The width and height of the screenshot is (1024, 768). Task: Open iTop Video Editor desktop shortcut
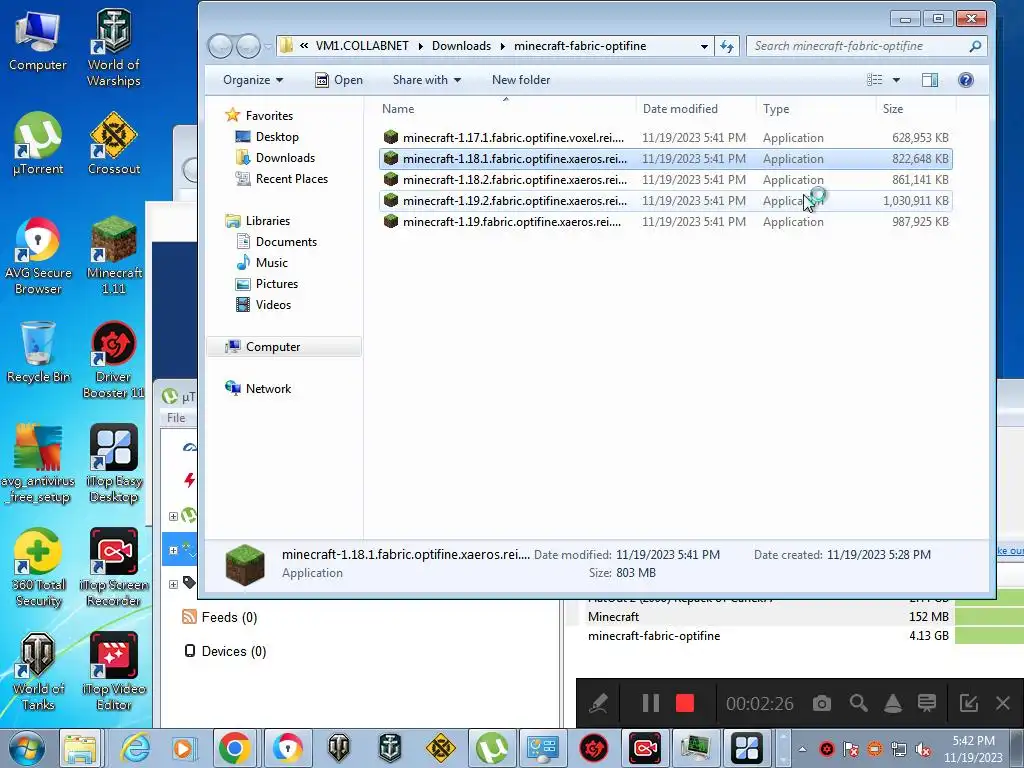coord(114,671)
